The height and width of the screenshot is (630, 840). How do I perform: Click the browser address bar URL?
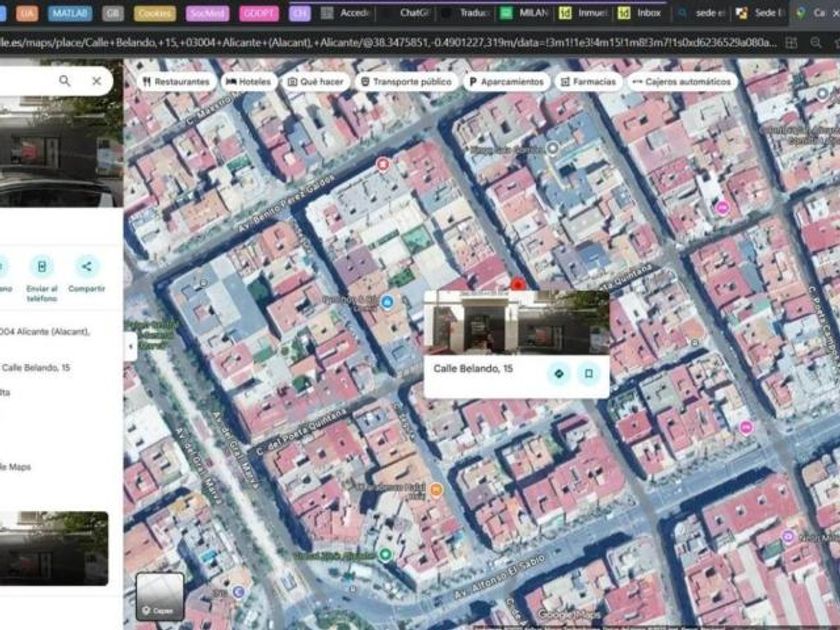[400, 42]
